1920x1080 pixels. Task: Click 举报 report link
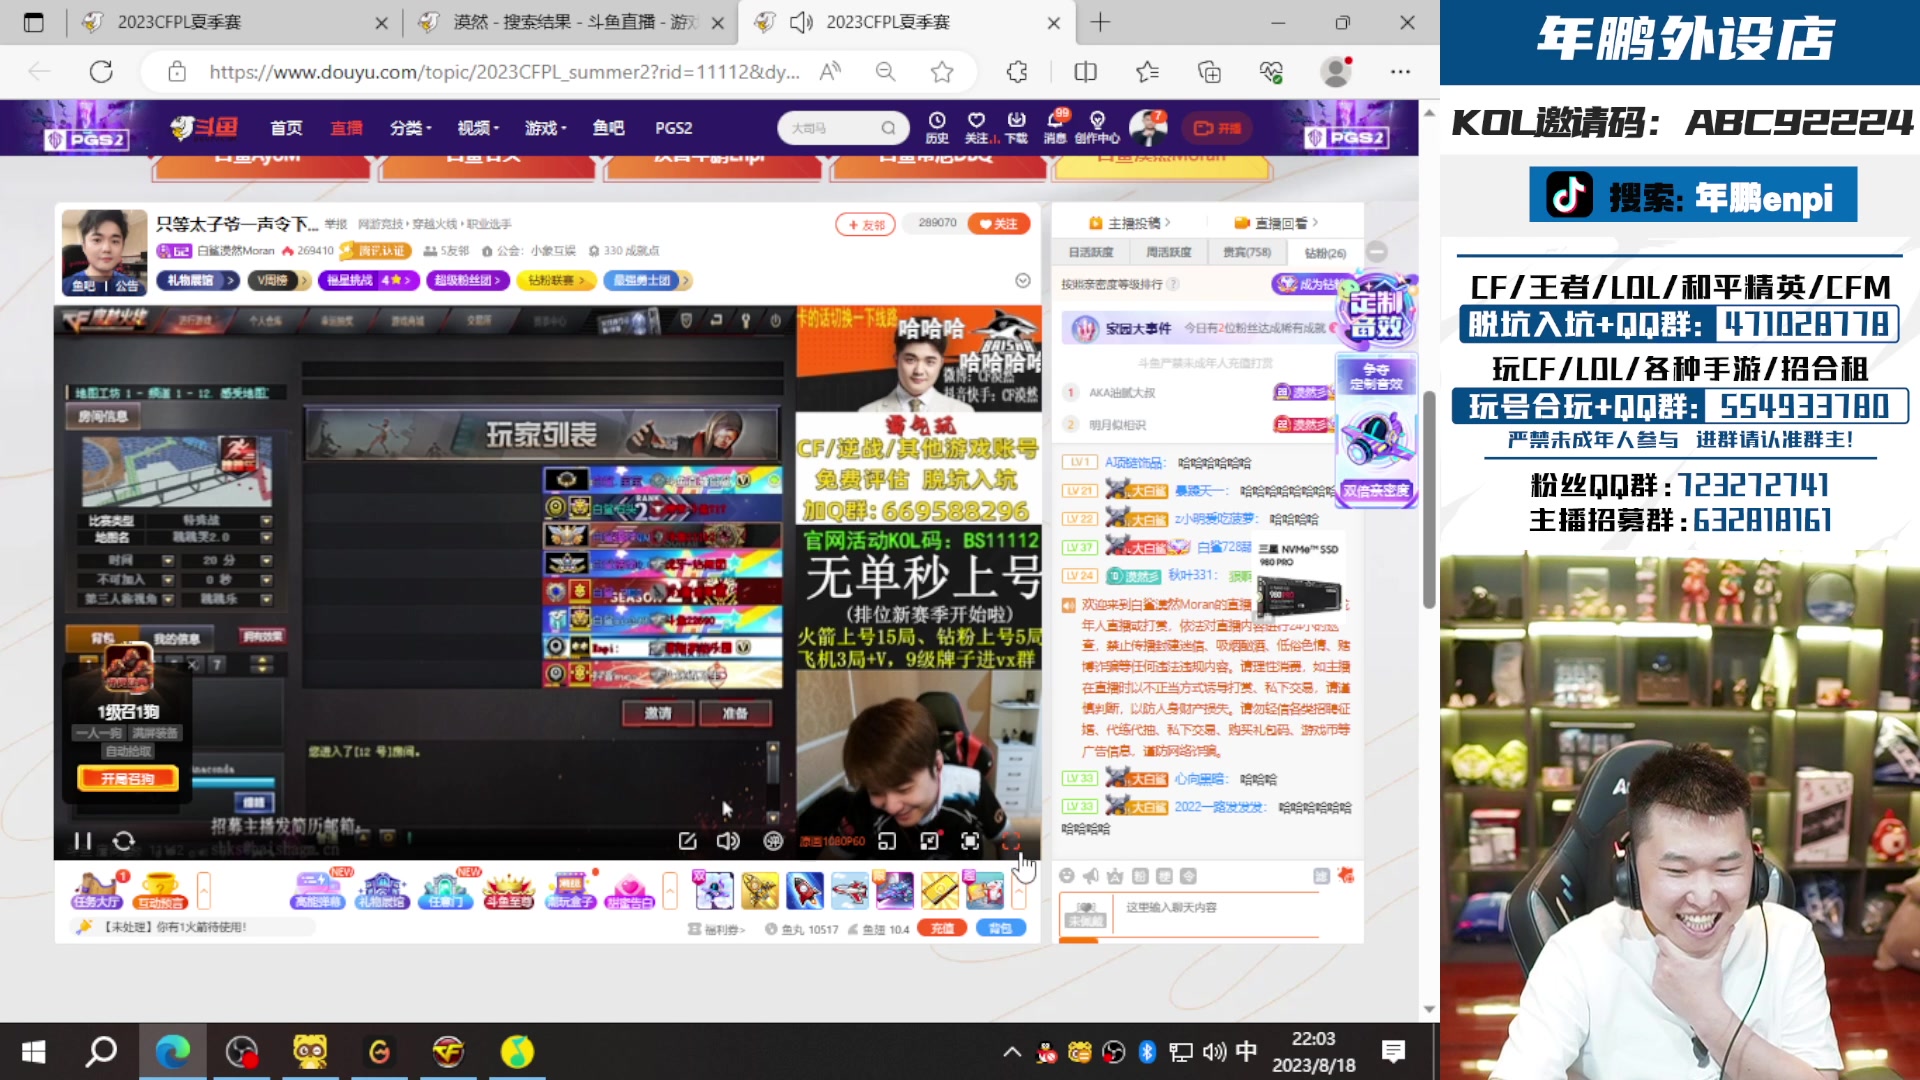[336, 224]
